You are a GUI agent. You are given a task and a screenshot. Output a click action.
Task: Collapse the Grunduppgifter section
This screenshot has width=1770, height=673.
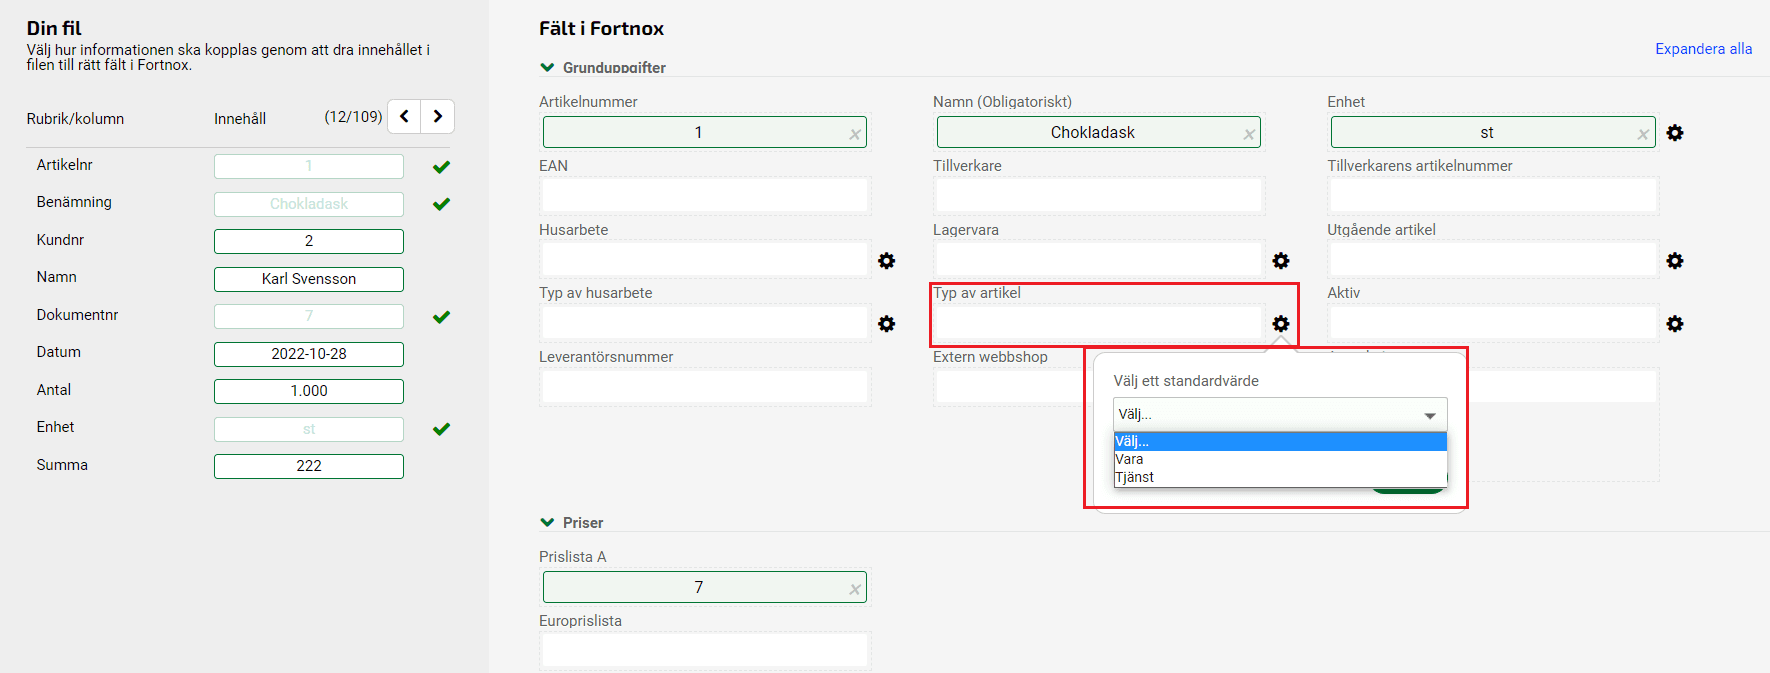547,67
